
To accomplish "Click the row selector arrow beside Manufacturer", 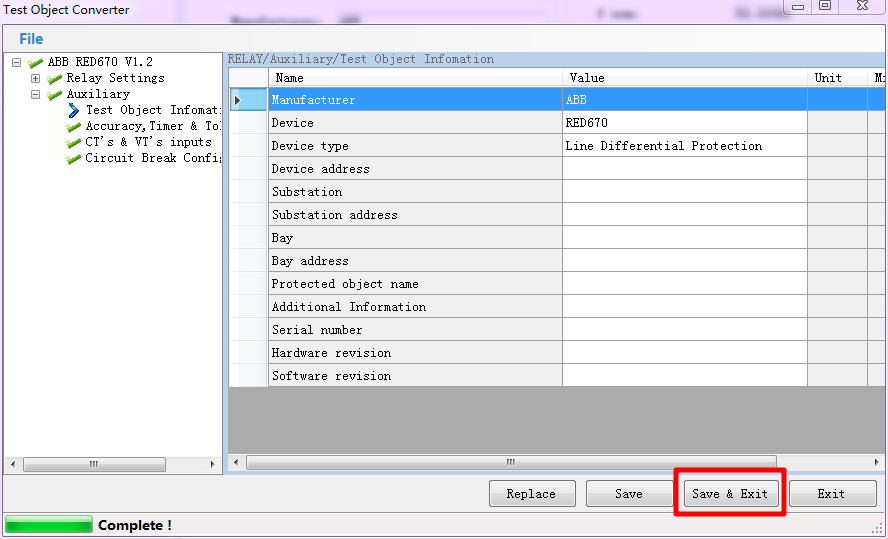I will click(x=248, y=100).
